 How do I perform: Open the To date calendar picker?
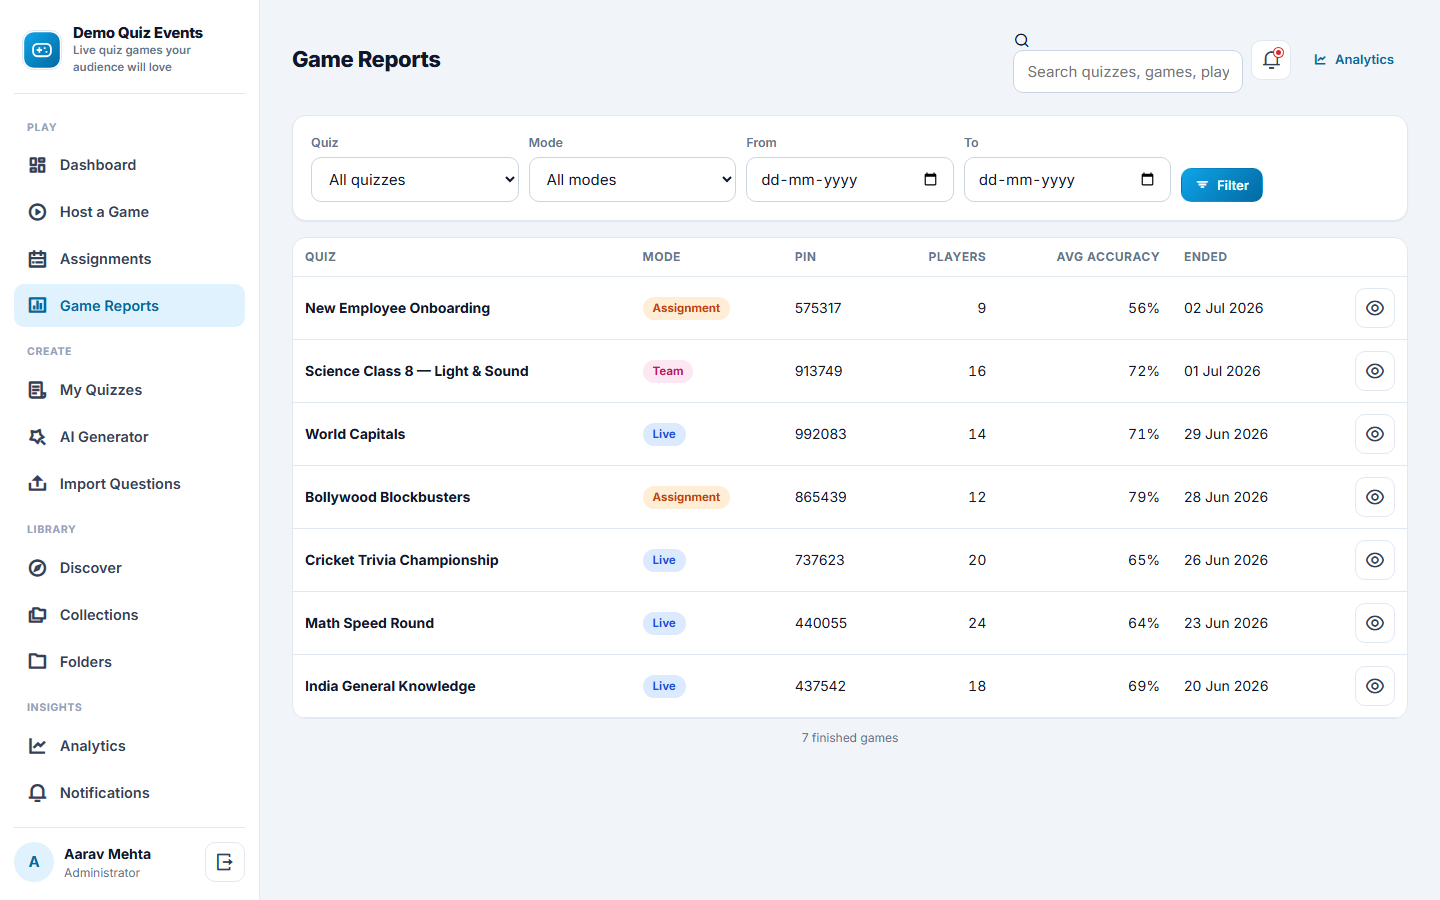[x=1147, y=180]
